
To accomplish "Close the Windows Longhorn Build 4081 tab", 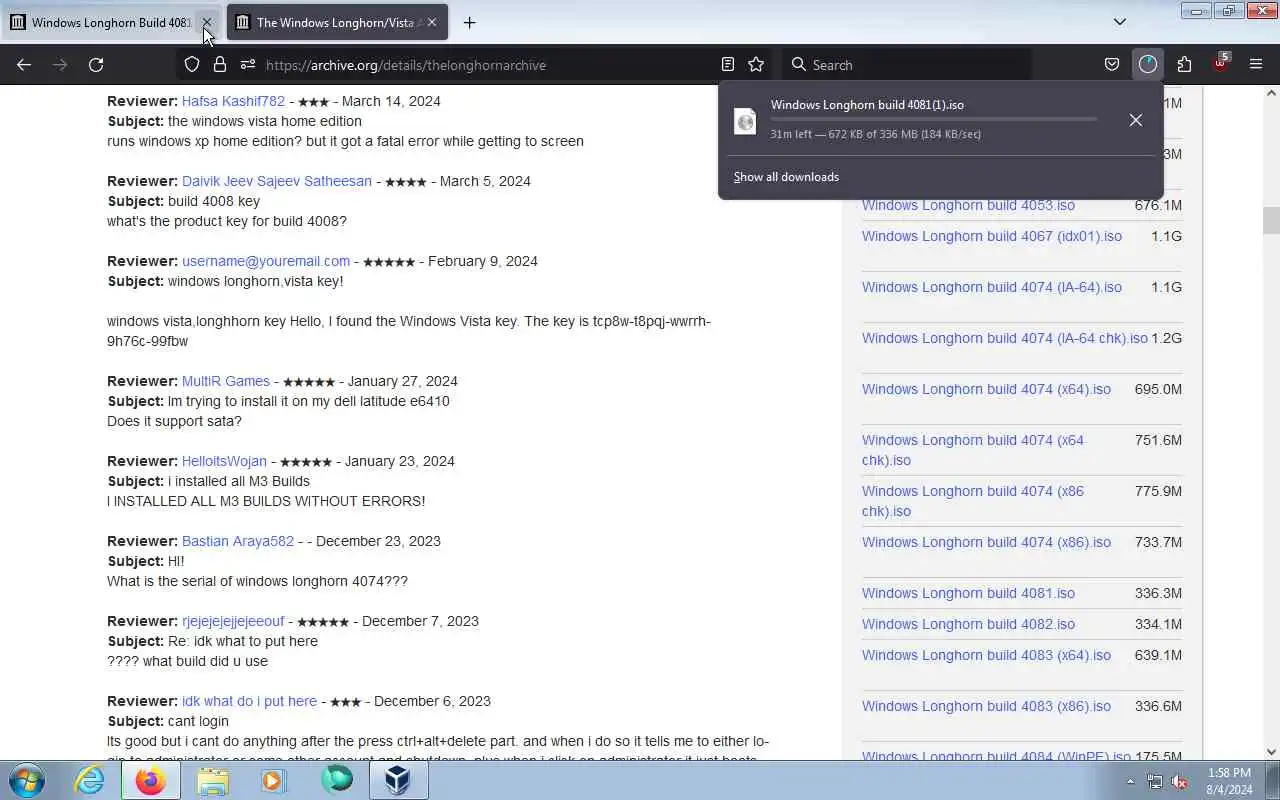I will coord(207,22).
